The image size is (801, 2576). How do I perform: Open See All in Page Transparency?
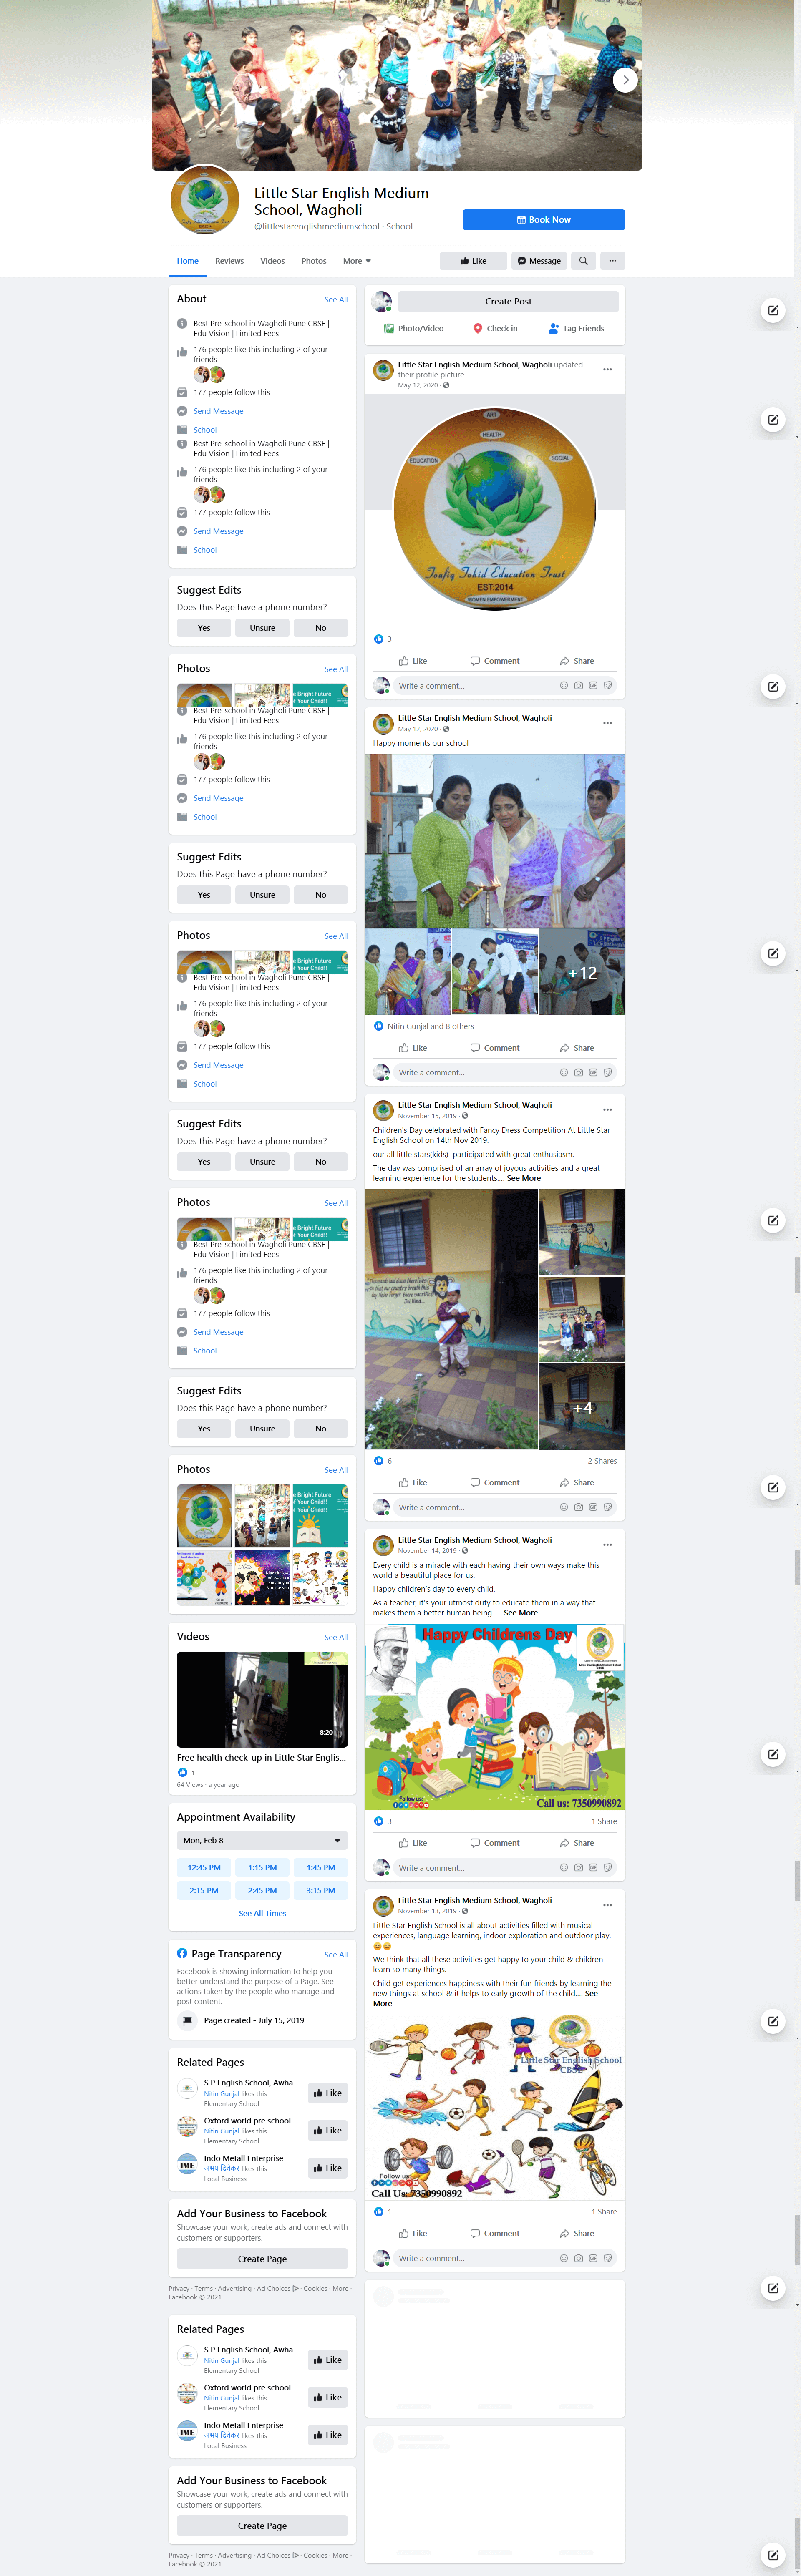click(336, 1954)
